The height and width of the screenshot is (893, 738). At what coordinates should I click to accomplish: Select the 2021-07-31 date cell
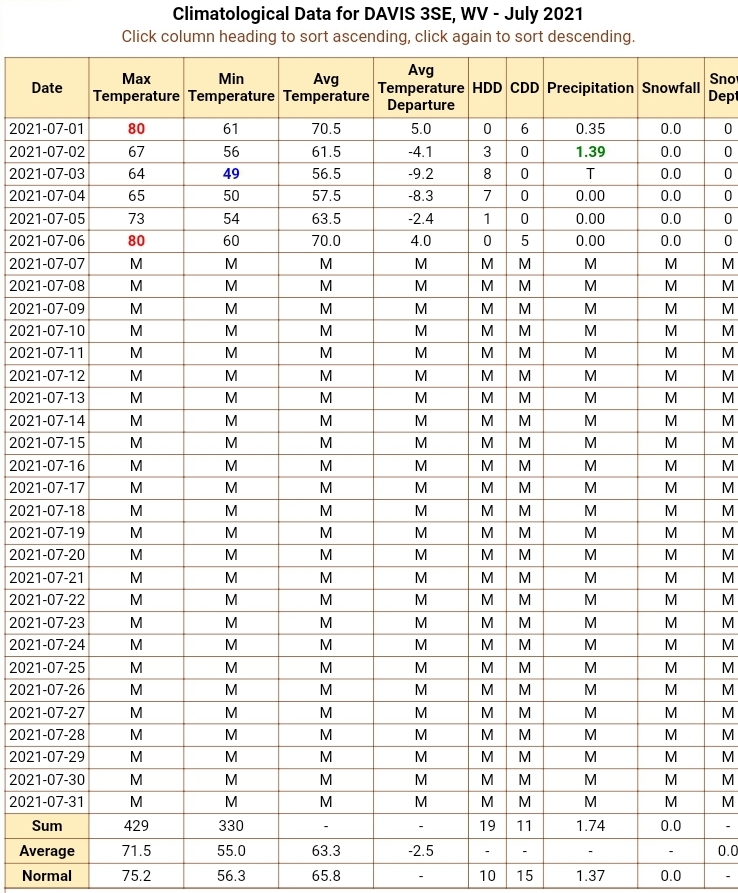47,802
